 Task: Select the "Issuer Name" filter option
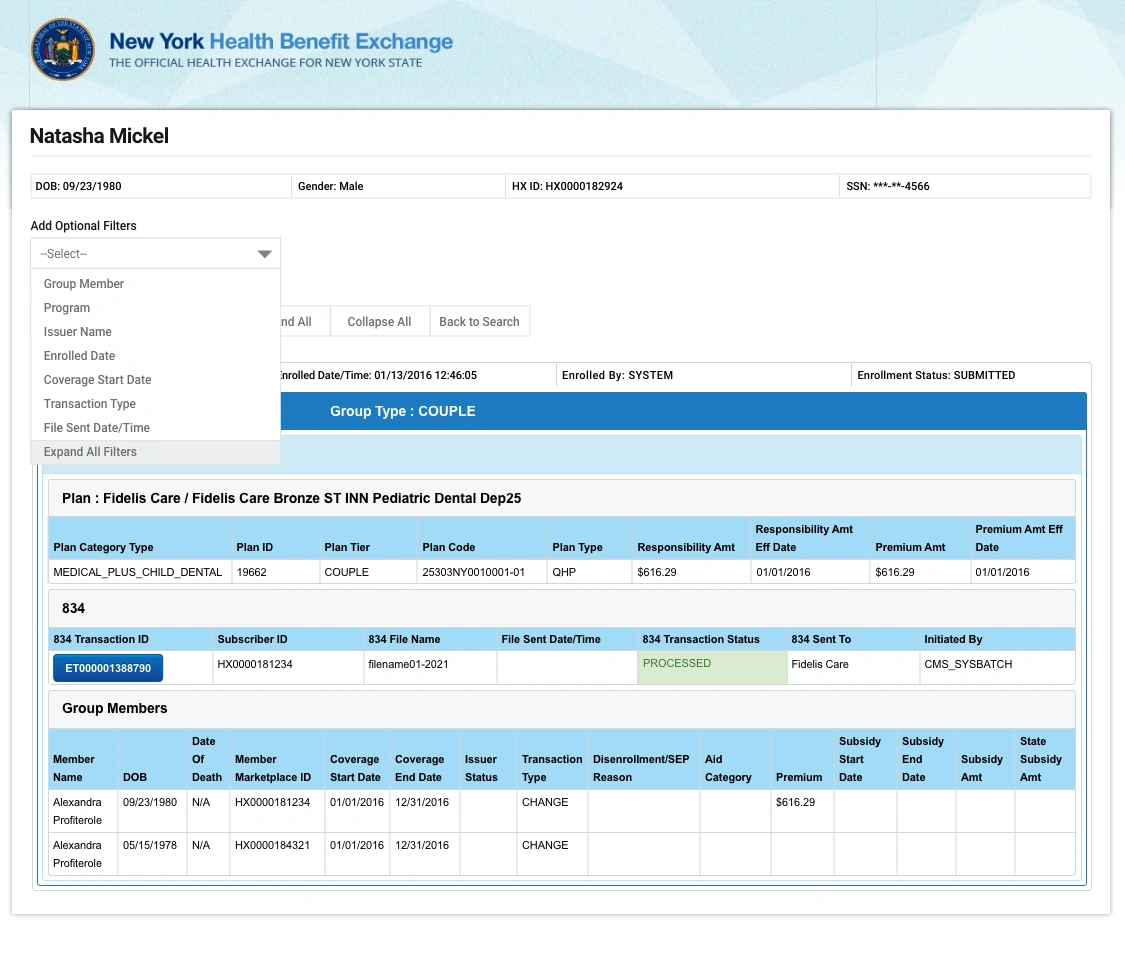pos(79,332)
